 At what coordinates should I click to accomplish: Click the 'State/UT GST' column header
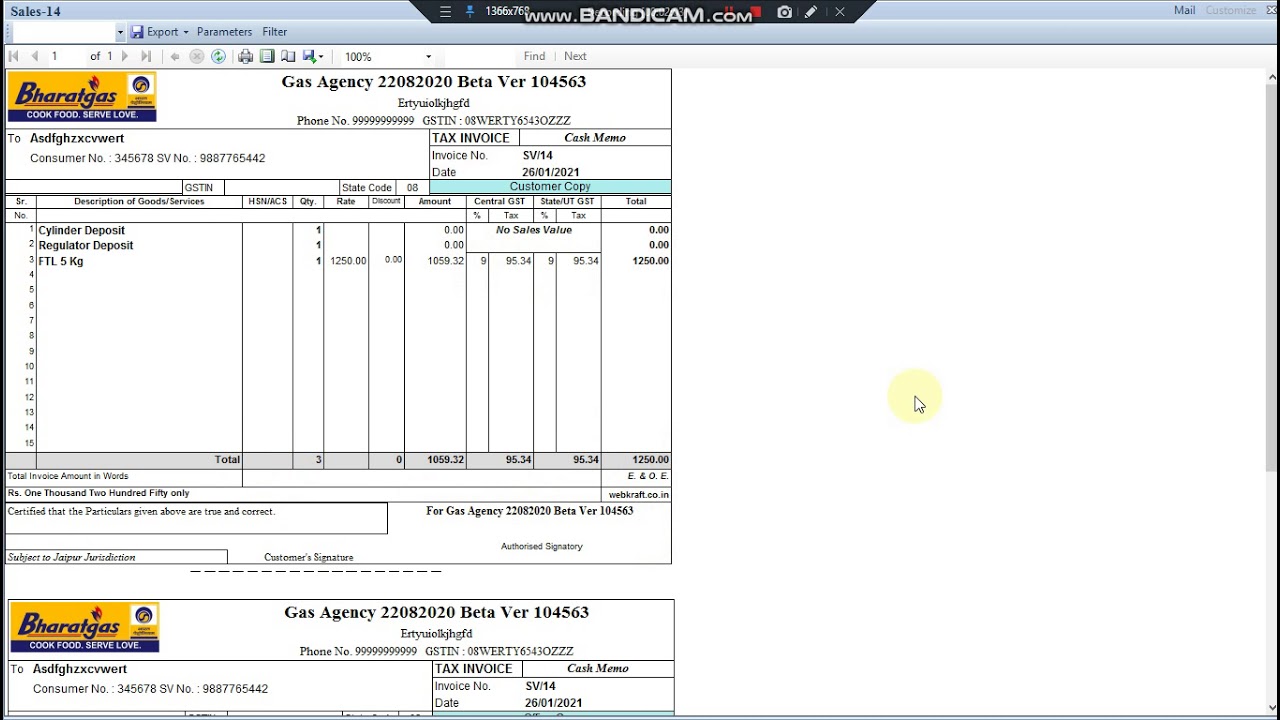[567, 202]
